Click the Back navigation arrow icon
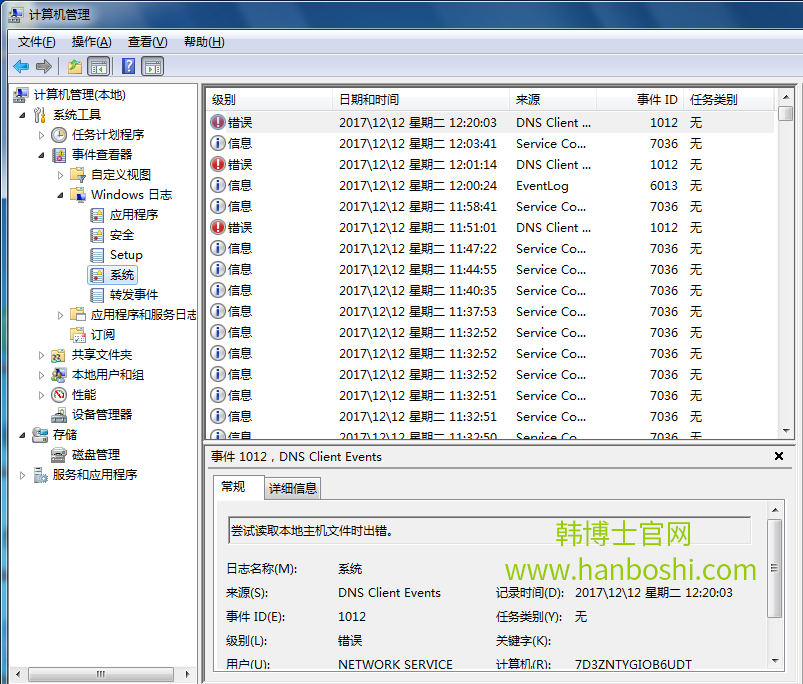 pos(21,66)
